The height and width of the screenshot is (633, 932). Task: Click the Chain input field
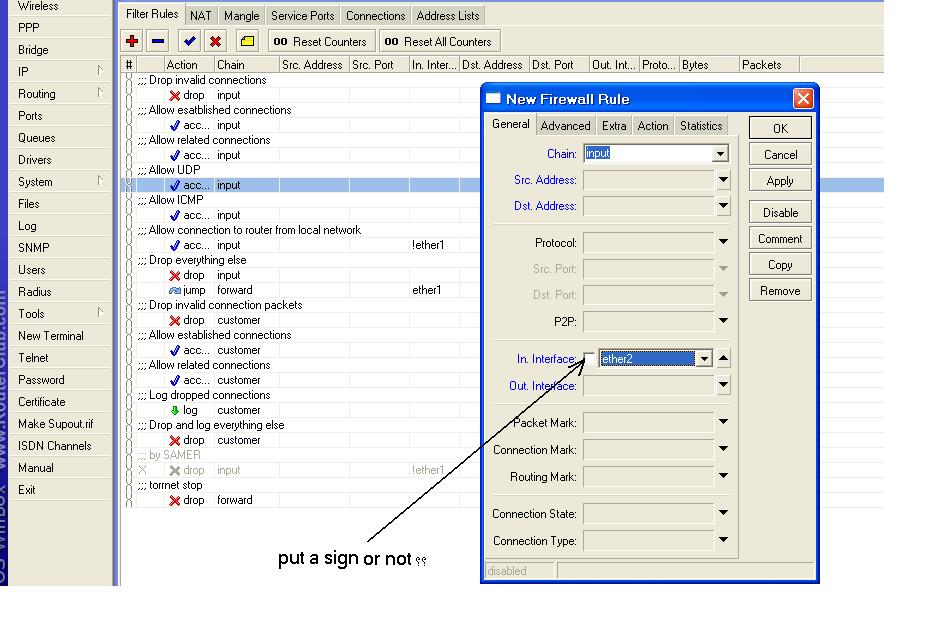point(648,154)
